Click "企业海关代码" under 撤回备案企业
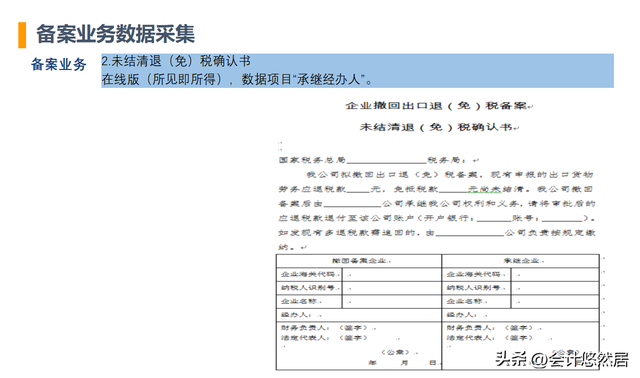640x378 pixels. (x=309, y=274)
